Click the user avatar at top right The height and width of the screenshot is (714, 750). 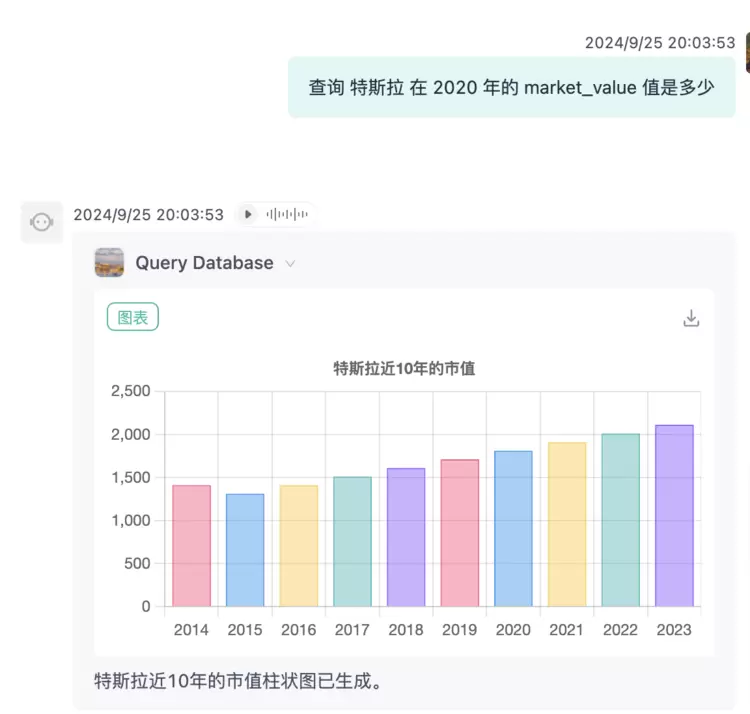[746, 53]
